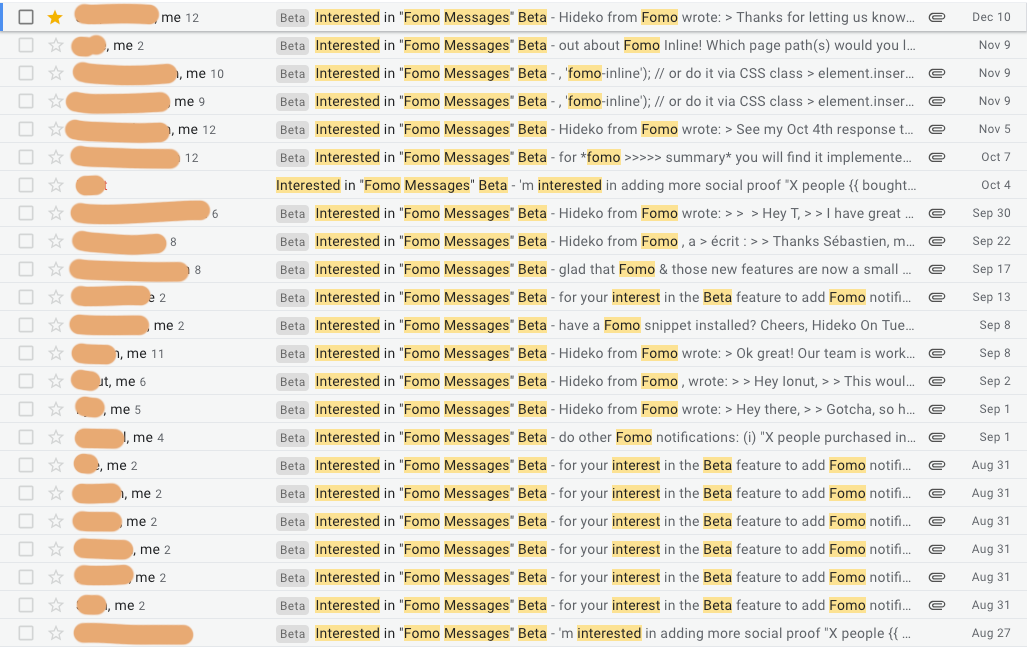The width and height of the screenshot is (1028, 647).
Task: Click sender 'me 12' on Dec 10 row
Action: [x=180, y=18]
